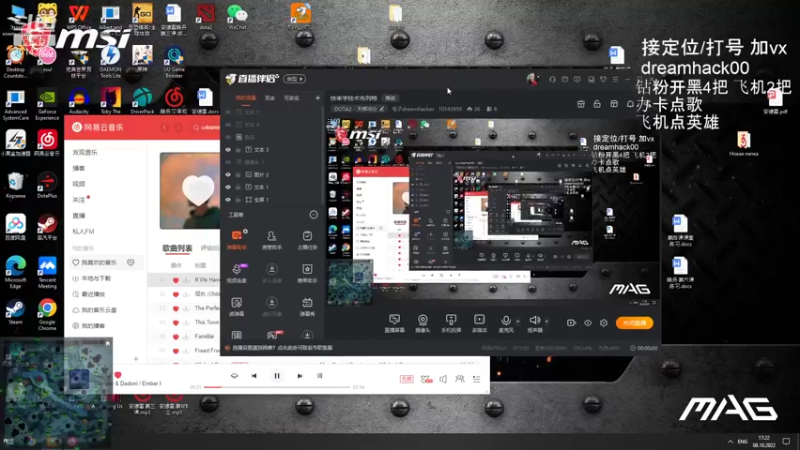Open the 弹幕秀 tool

307,307
